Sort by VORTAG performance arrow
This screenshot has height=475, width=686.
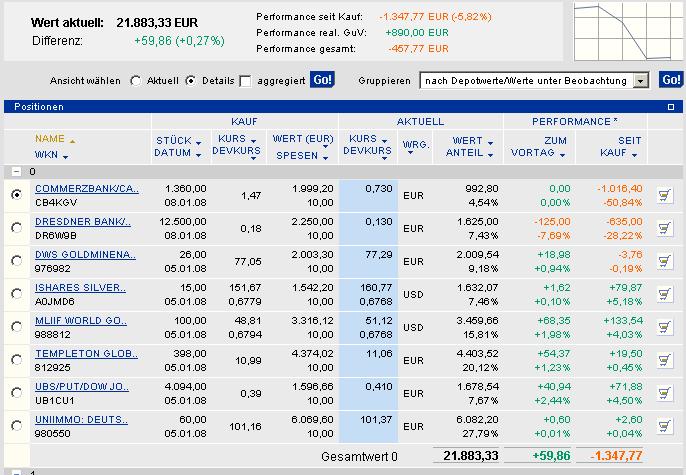point(562,155)
